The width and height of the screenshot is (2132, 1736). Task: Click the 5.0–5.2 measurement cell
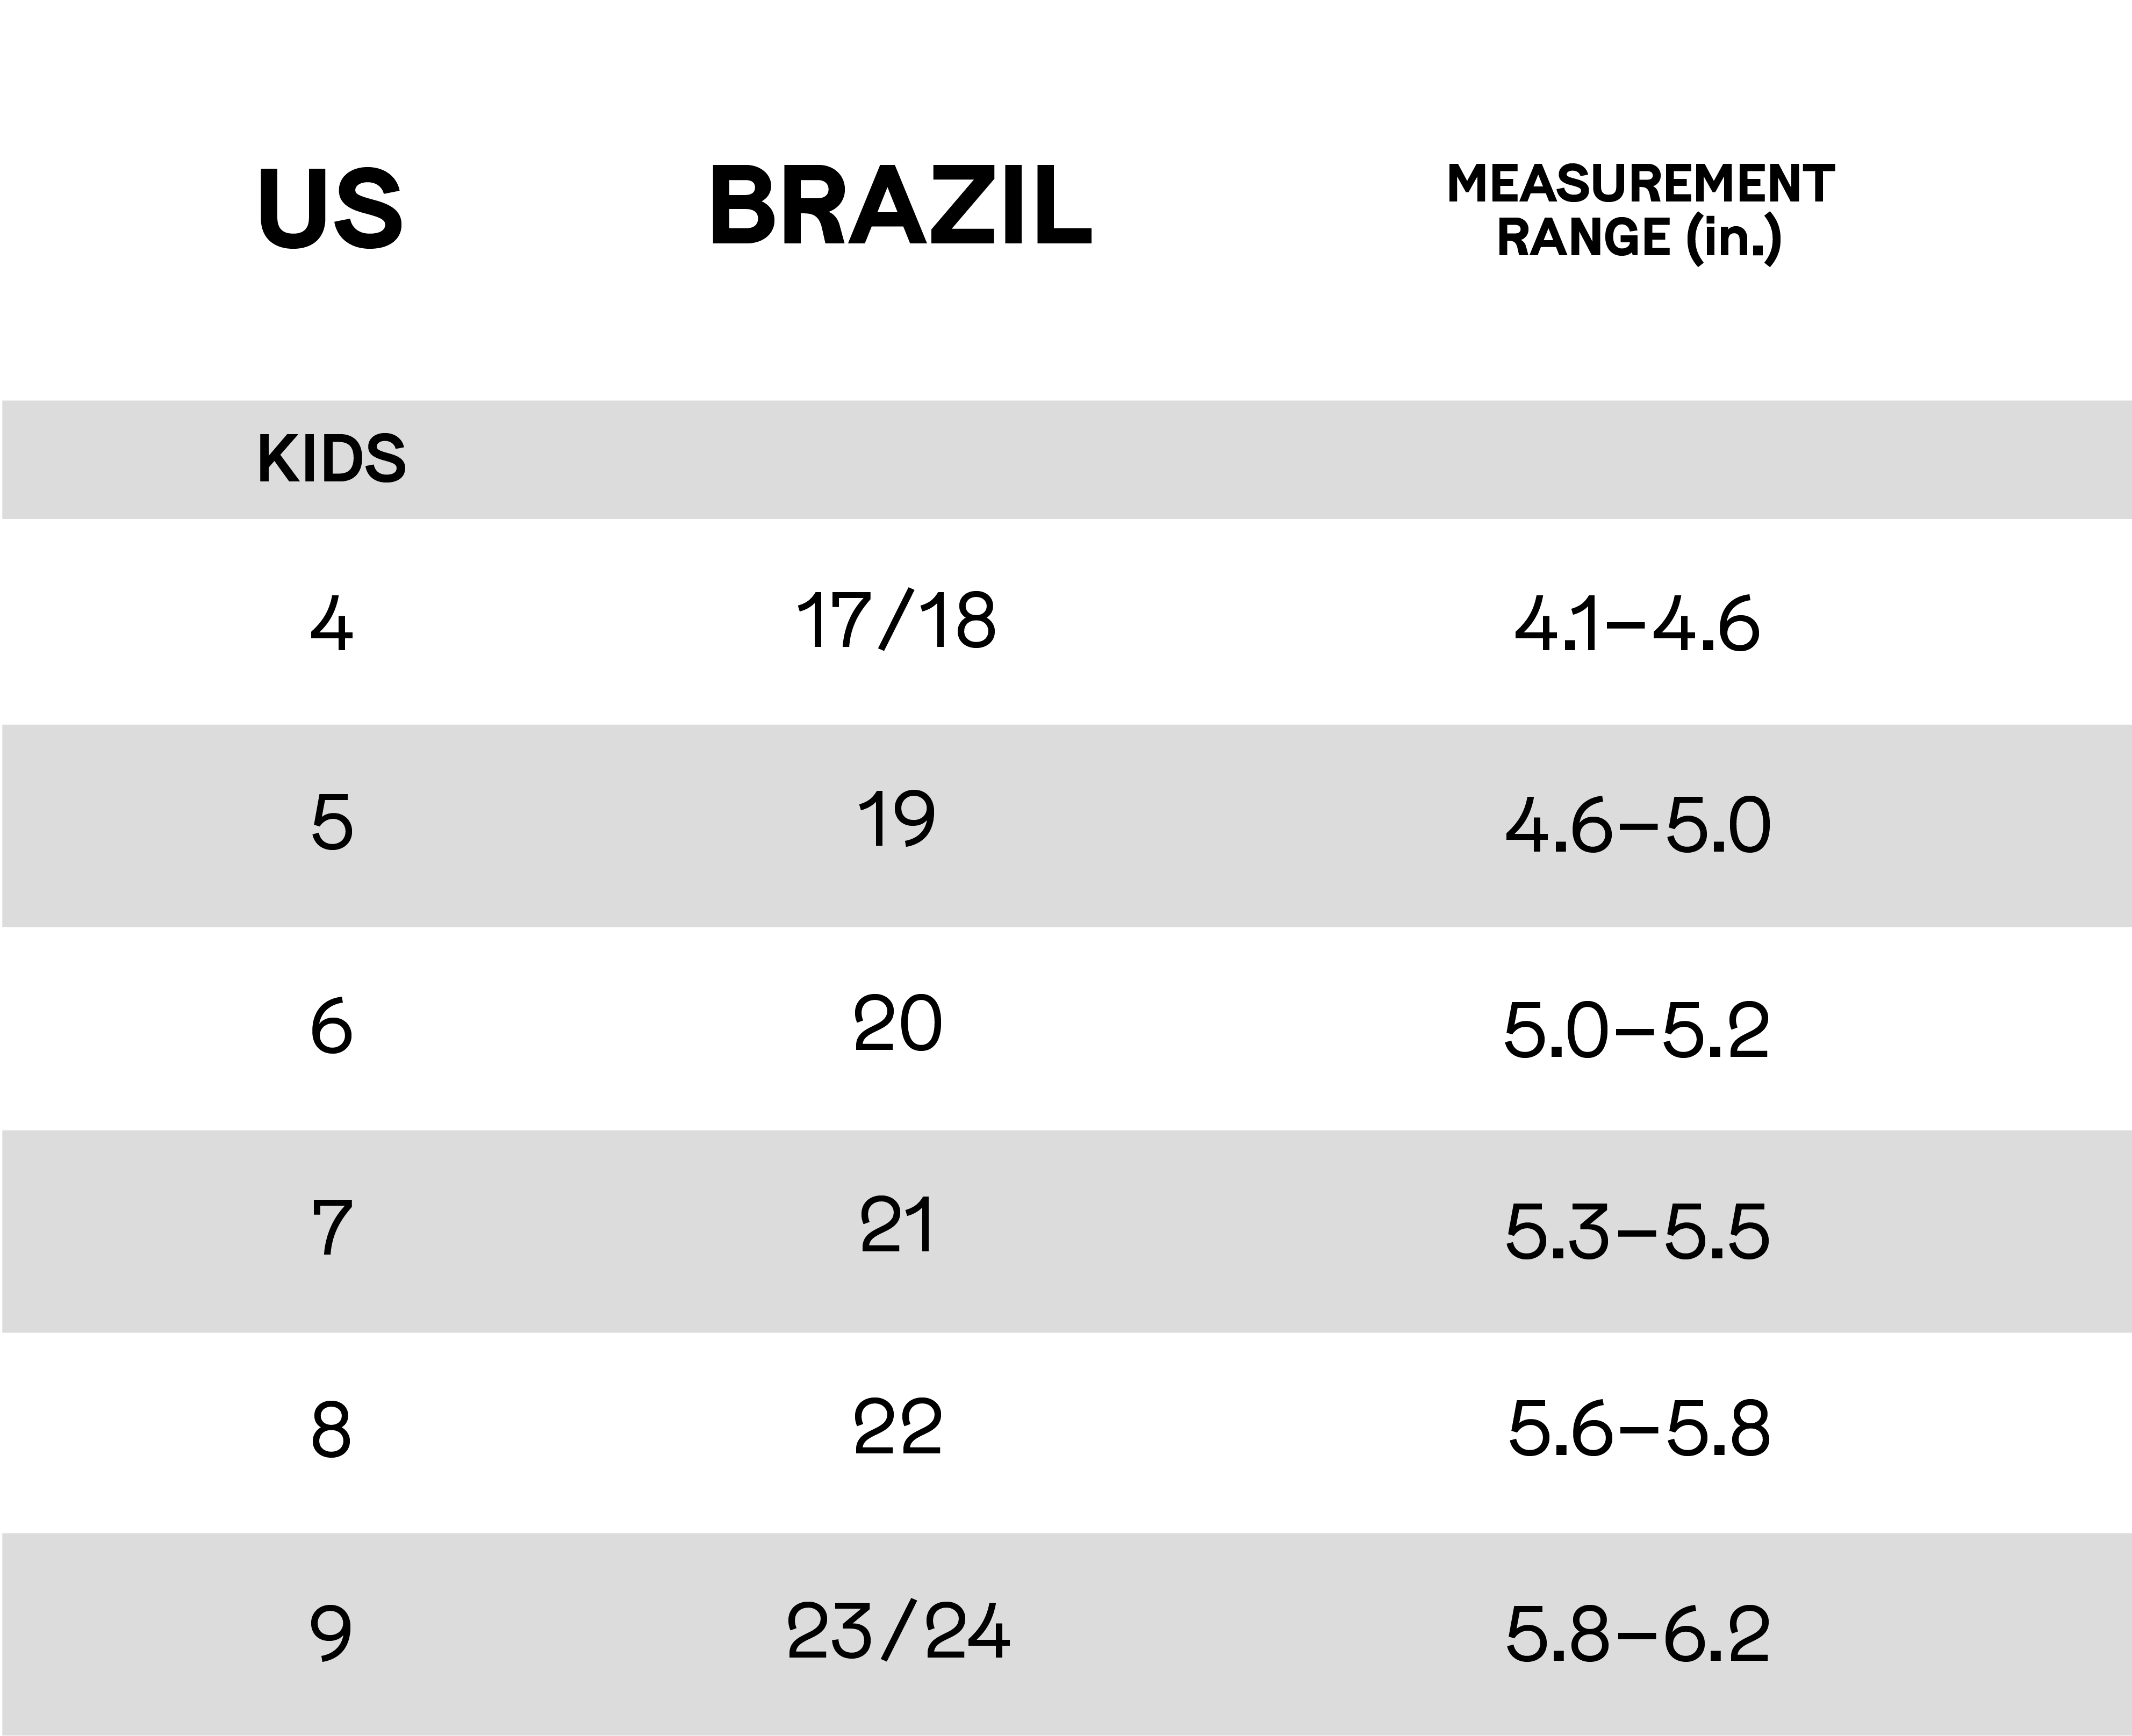(1636, 1030)
